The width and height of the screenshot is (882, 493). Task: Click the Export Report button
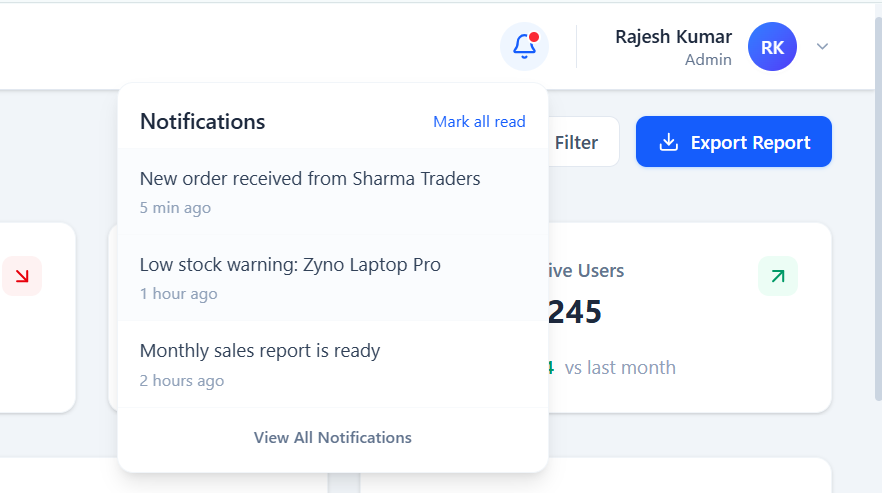(x=733, y=142)
